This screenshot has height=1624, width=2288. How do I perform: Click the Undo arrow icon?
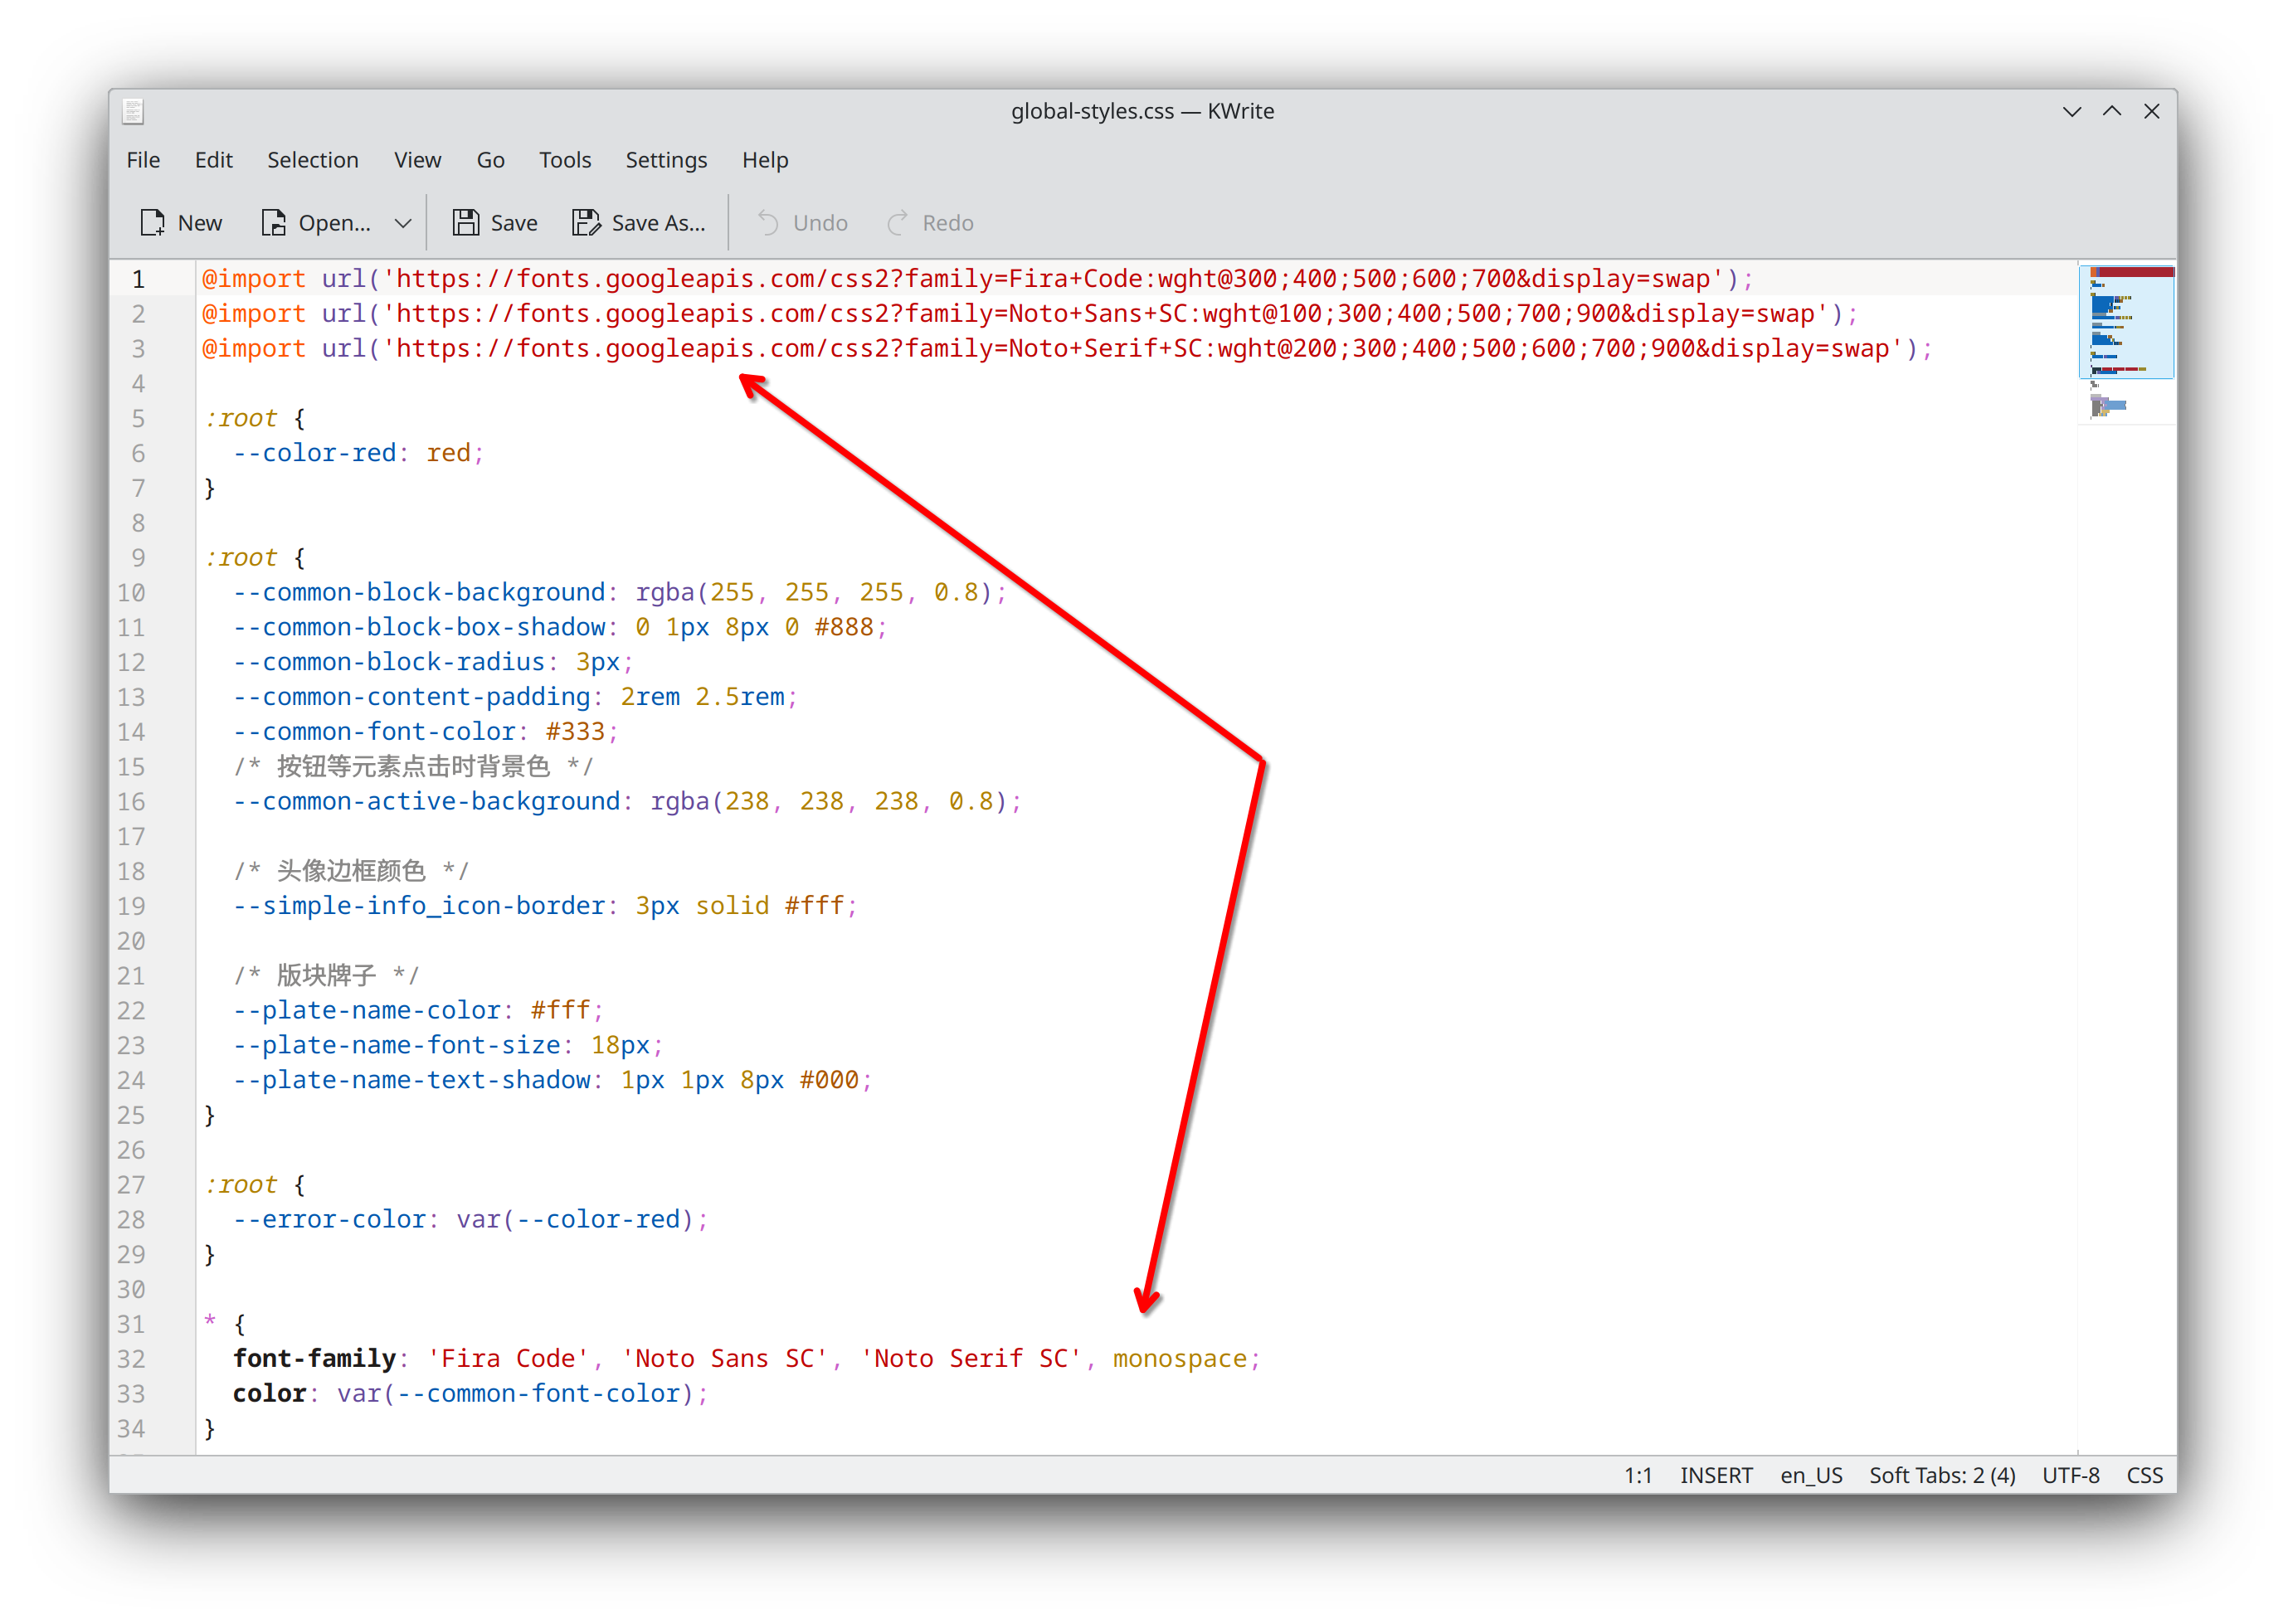point(768,222)
